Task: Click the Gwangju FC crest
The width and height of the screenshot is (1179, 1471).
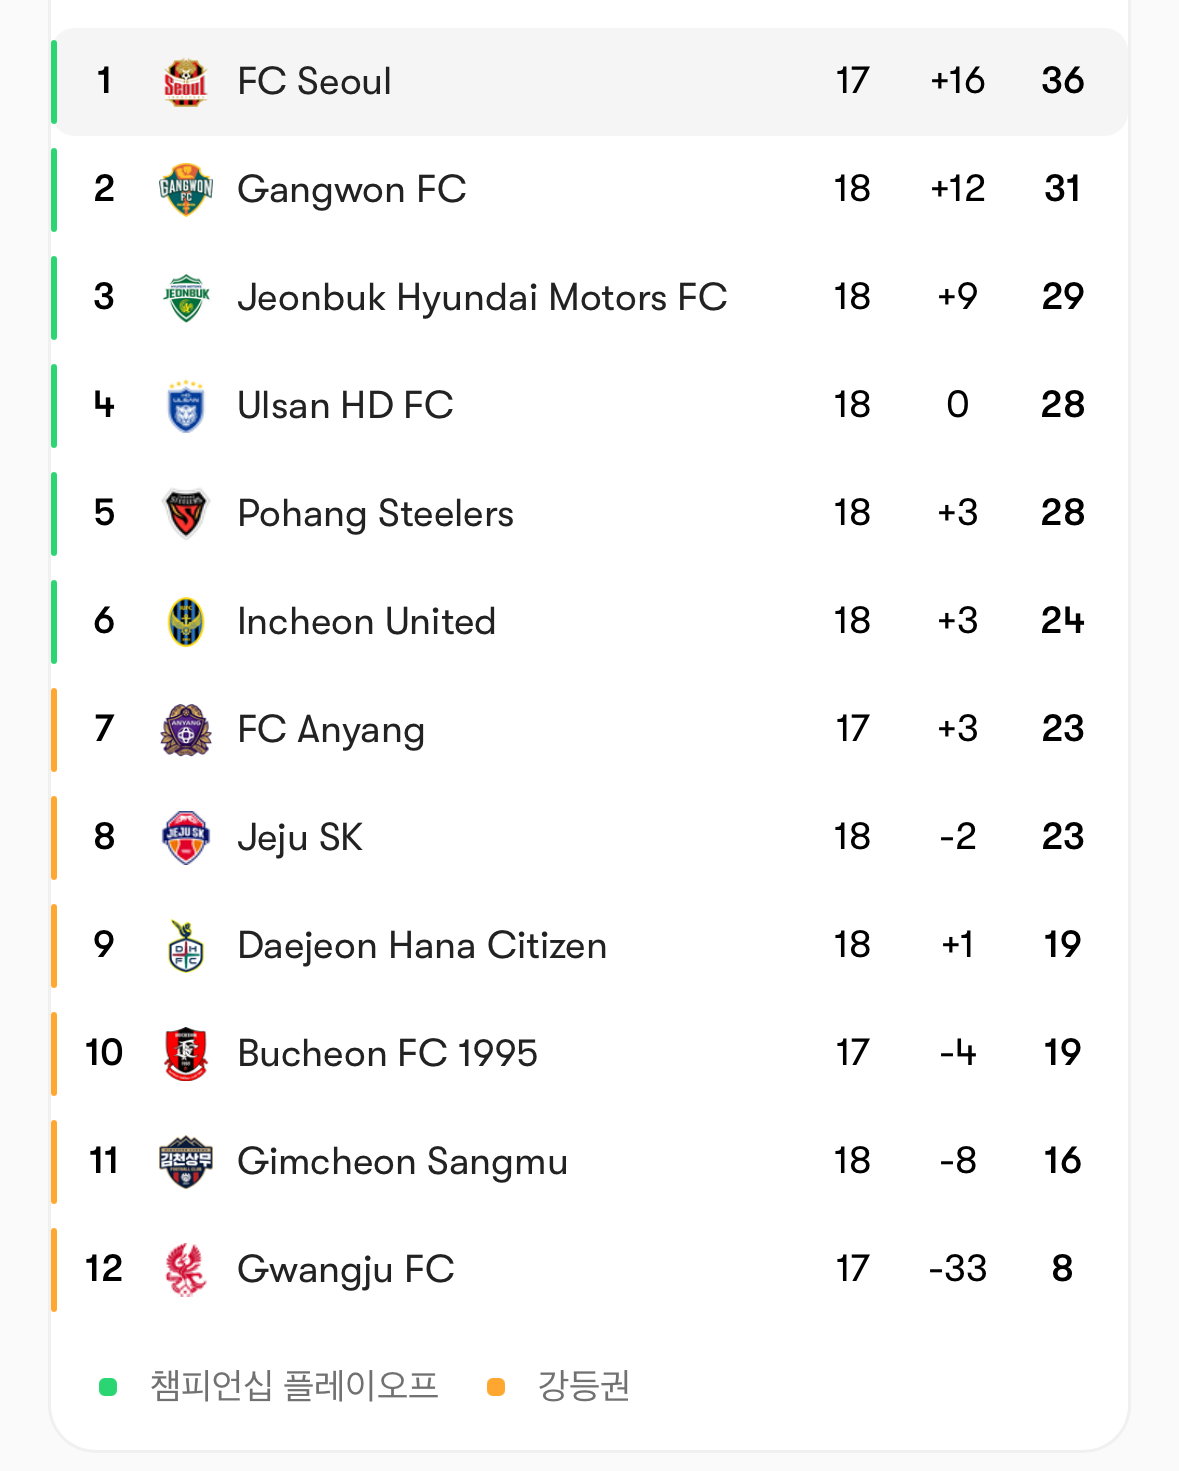Action: 186,1270
